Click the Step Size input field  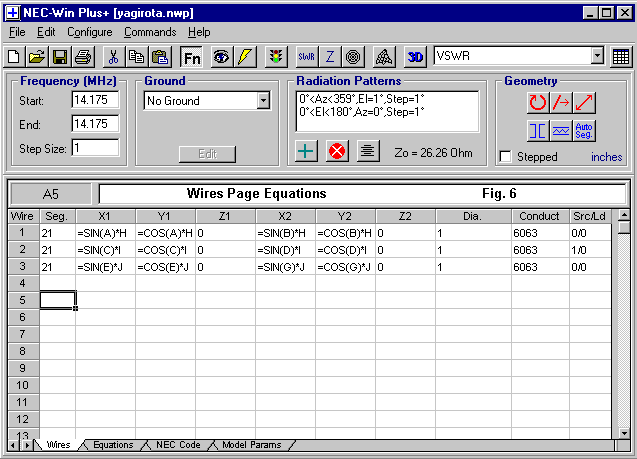click(x=95, y=148)
